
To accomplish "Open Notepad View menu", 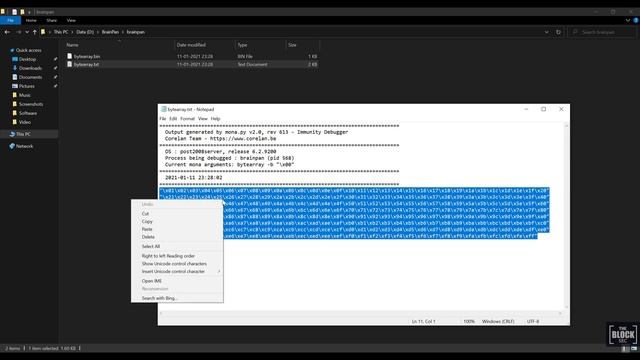I will click(202, 119).
